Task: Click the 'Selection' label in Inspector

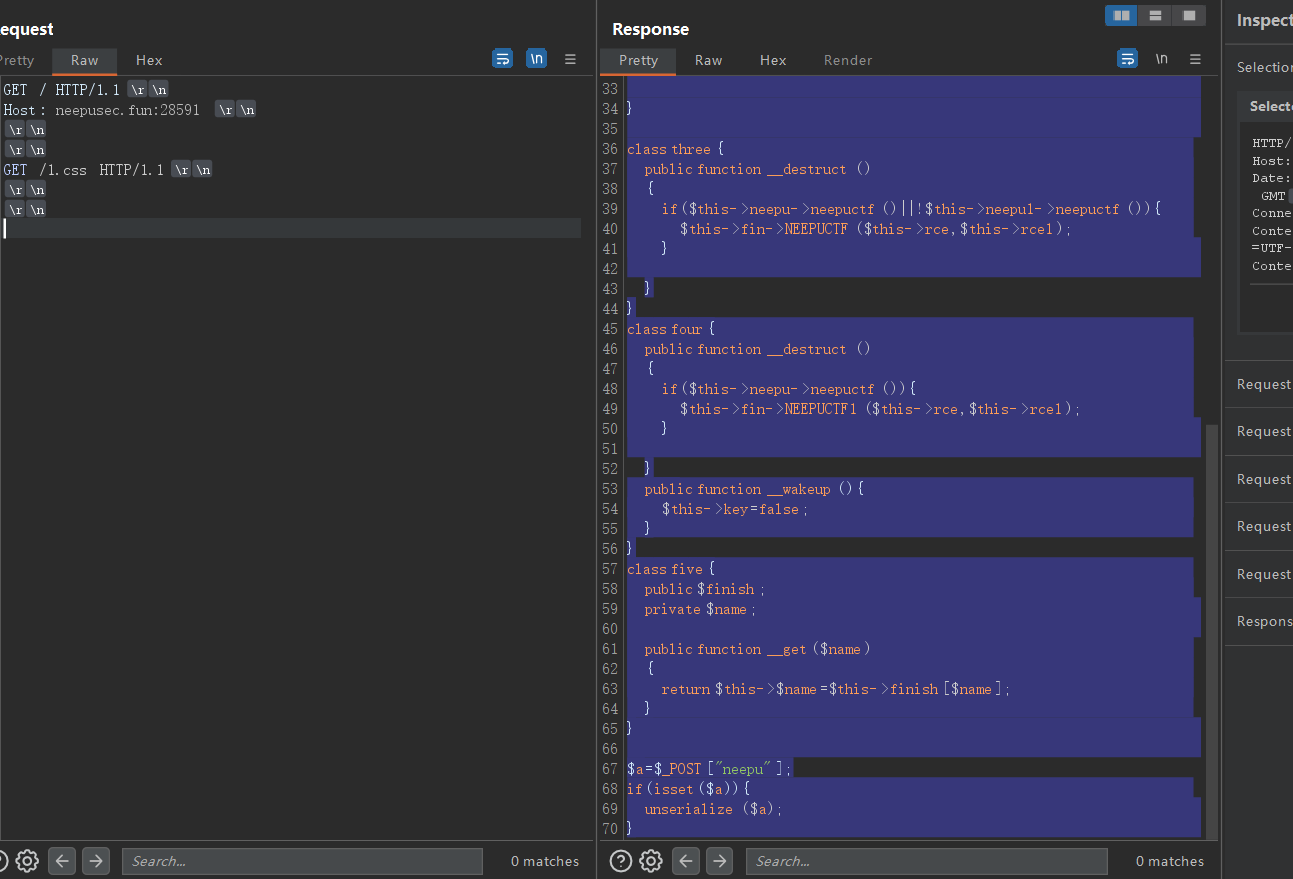Action: pos(1264,67)
